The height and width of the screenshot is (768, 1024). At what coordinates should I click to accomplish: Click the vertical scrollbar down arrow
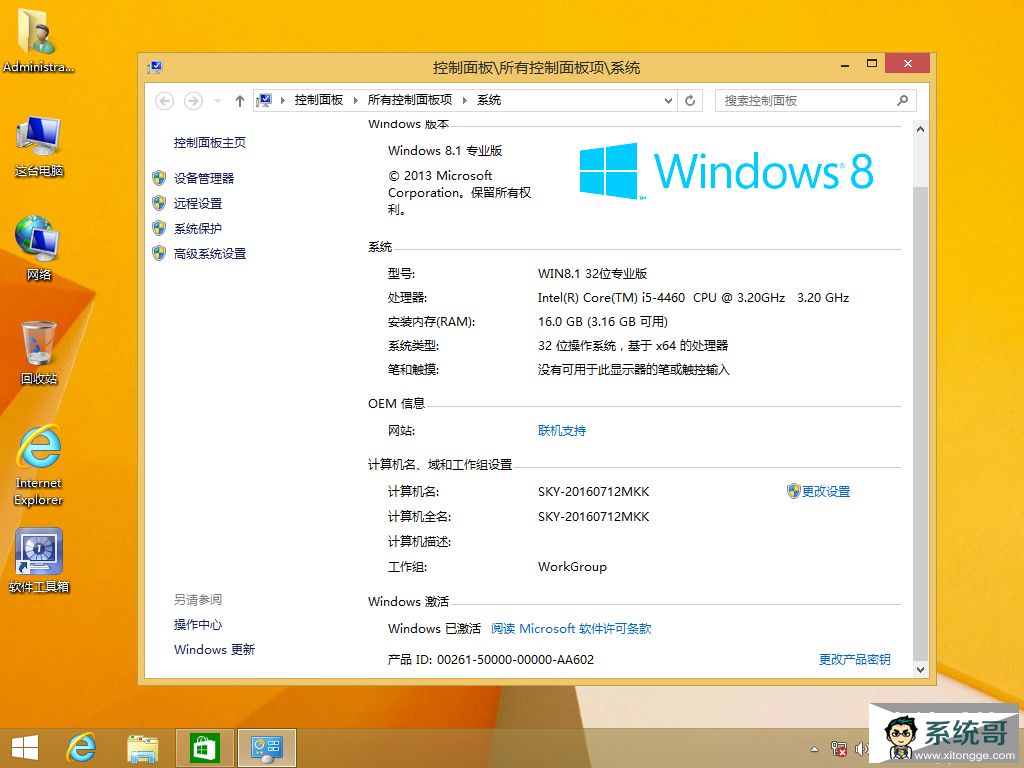click(920, 669)
